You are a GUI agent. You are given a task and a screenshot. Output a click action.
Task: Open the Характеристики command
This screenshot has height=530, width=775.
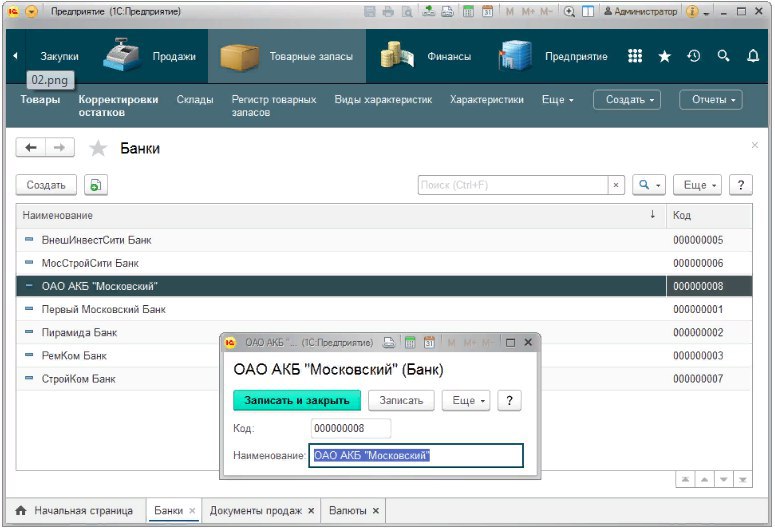[486, 99]
